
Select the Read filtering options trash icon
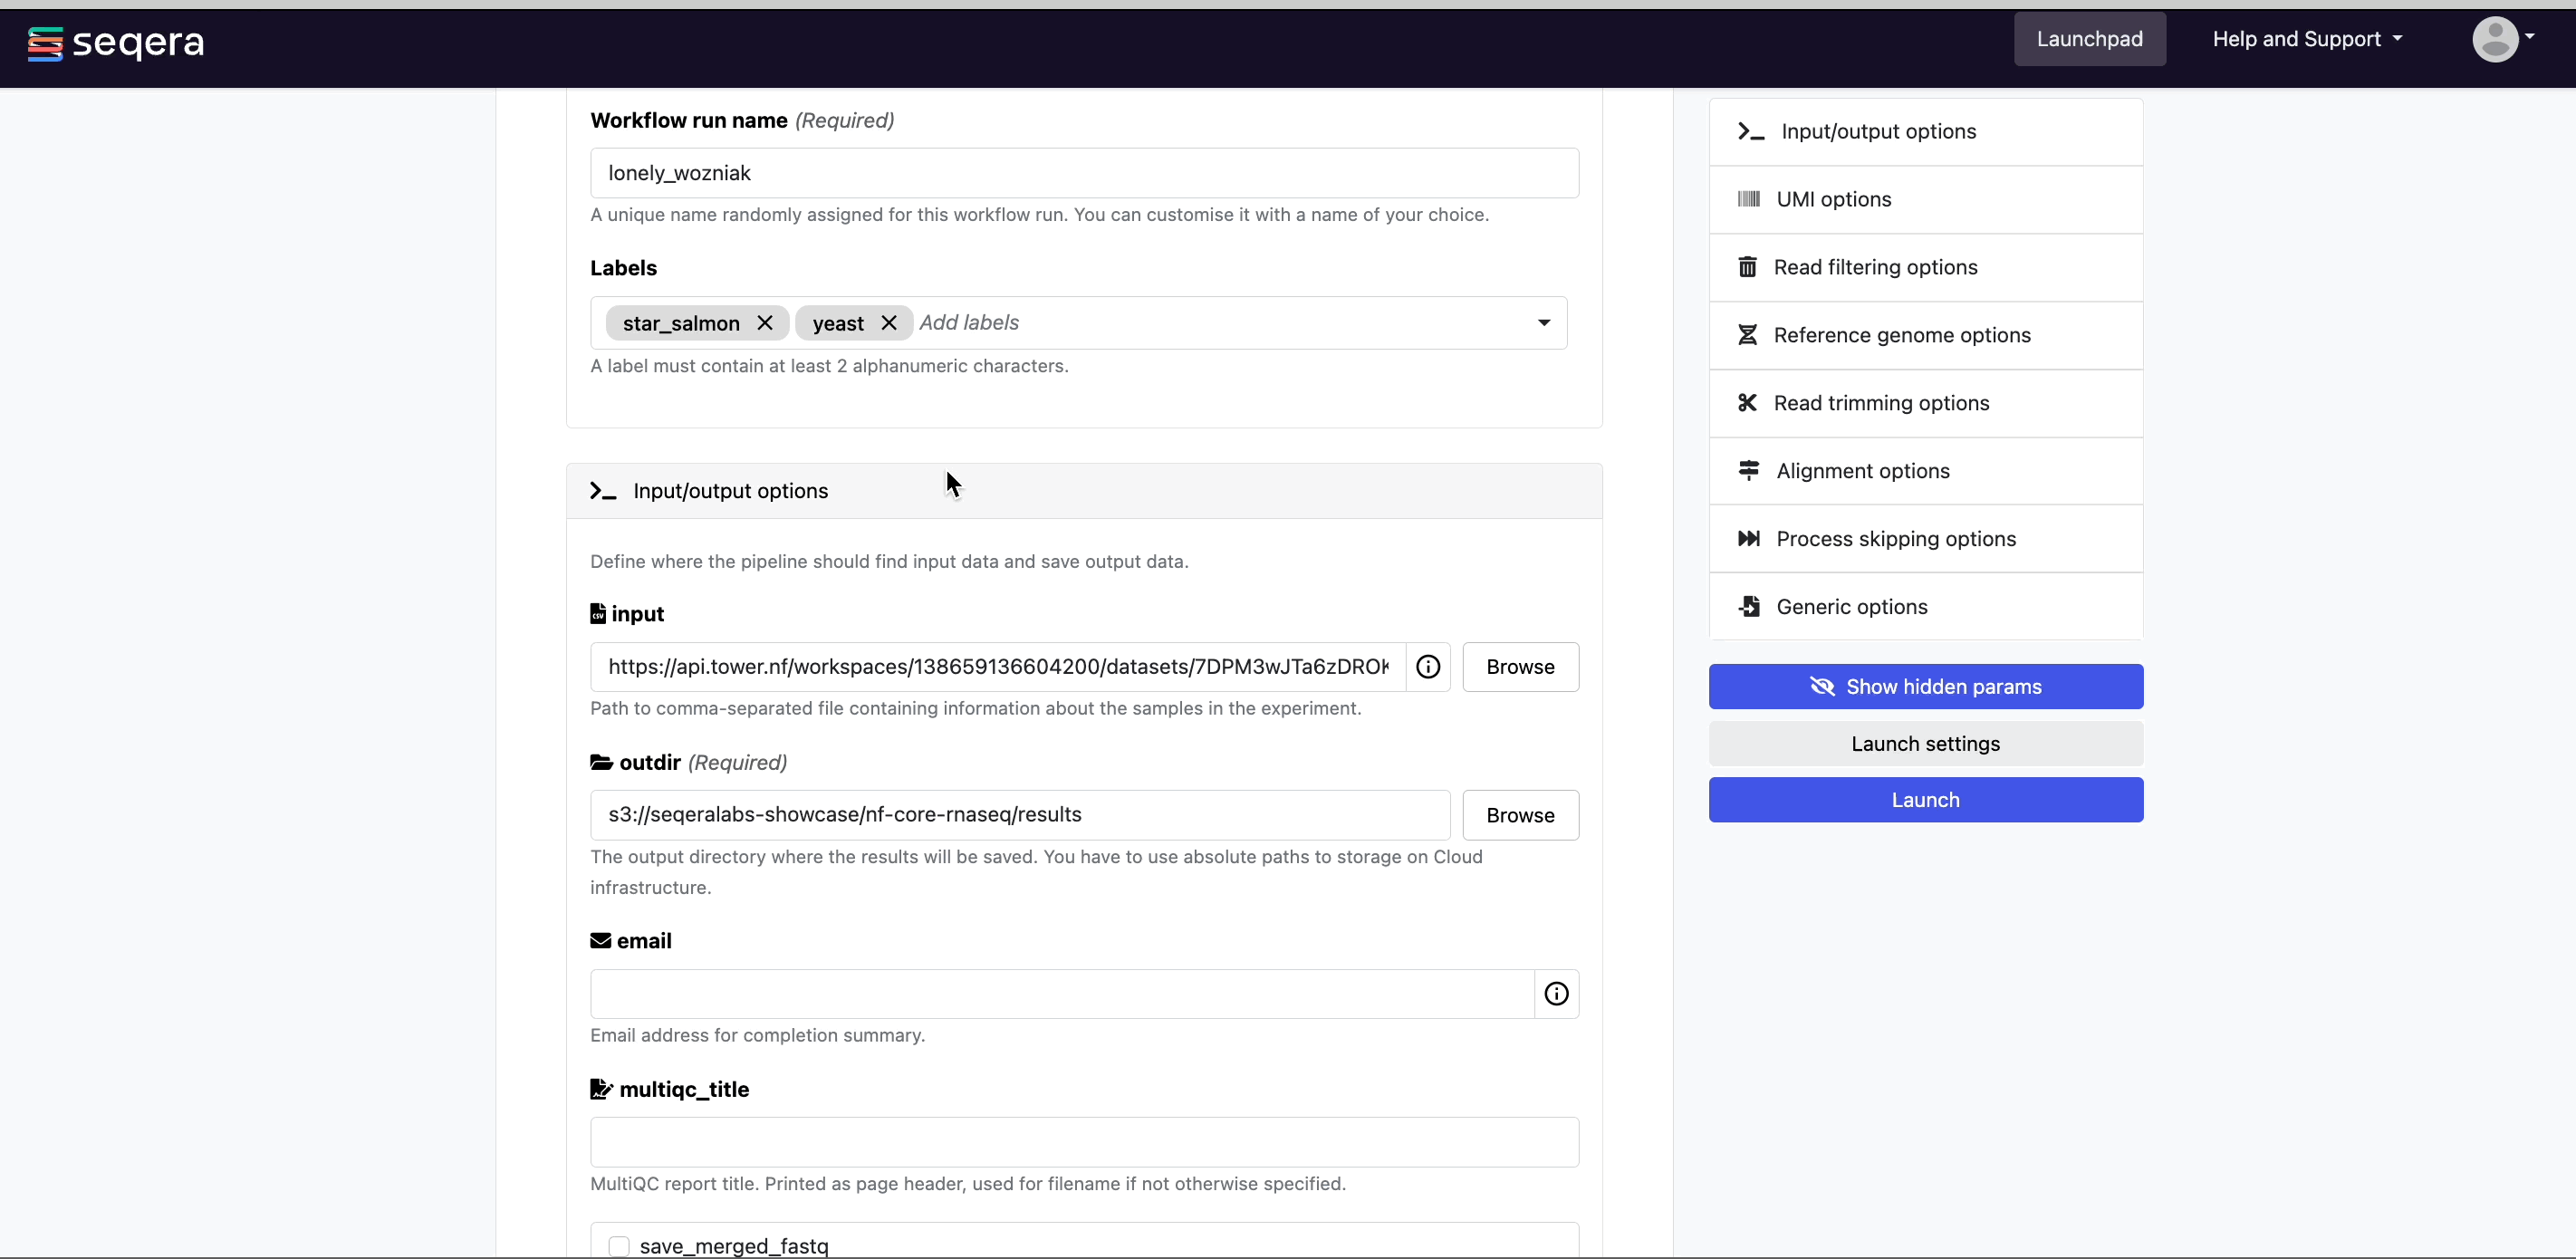(x=1748, y=266)
